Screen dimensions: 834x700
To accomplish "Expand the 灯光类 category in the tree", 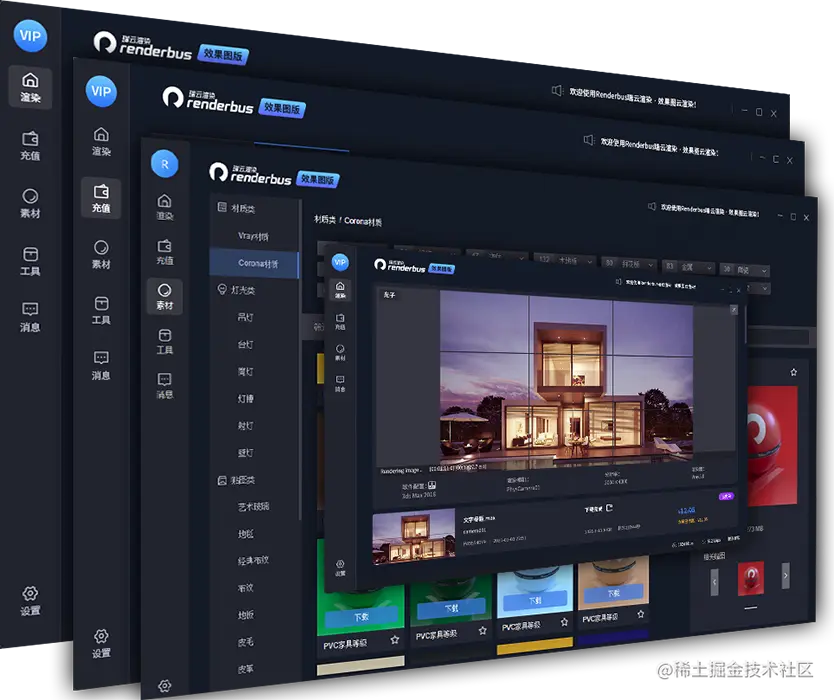I will pos(236,289).
